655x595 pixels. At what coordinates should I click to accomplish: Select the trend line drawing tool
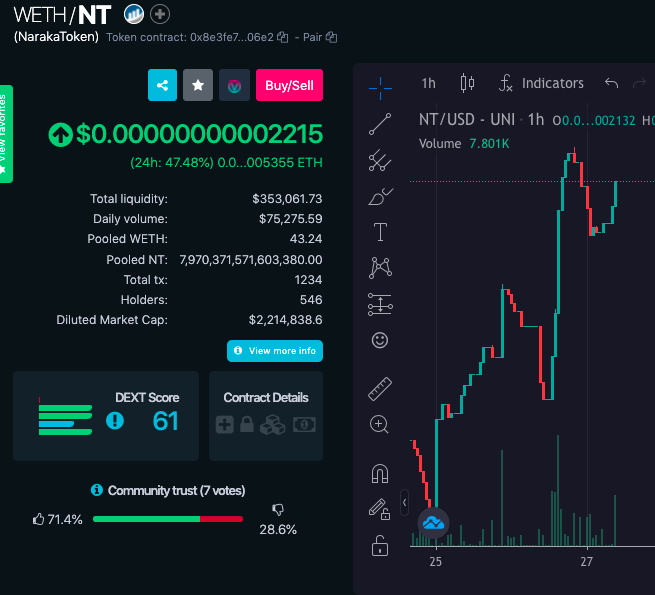point(380,124)
